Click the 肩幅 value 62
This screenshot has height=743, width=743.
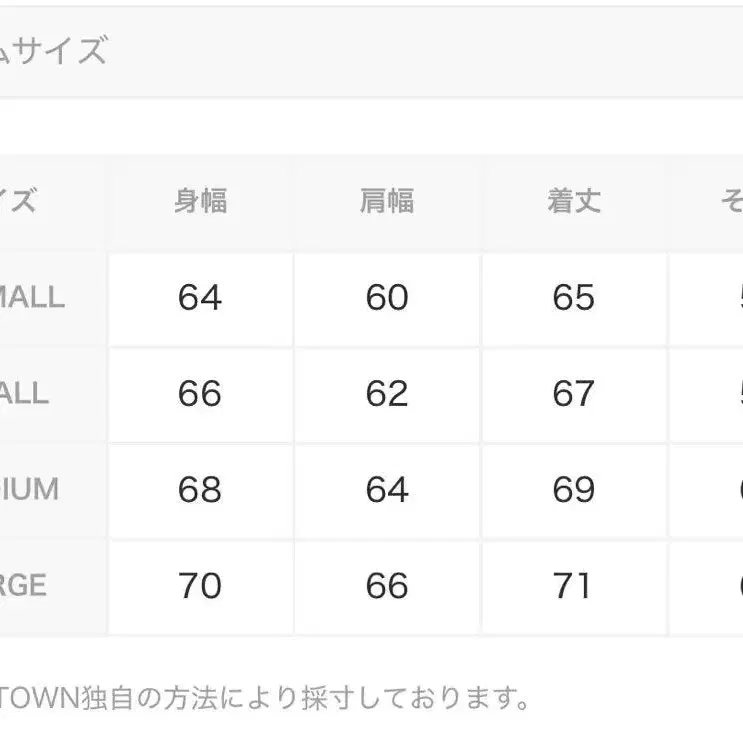(387, 394)
